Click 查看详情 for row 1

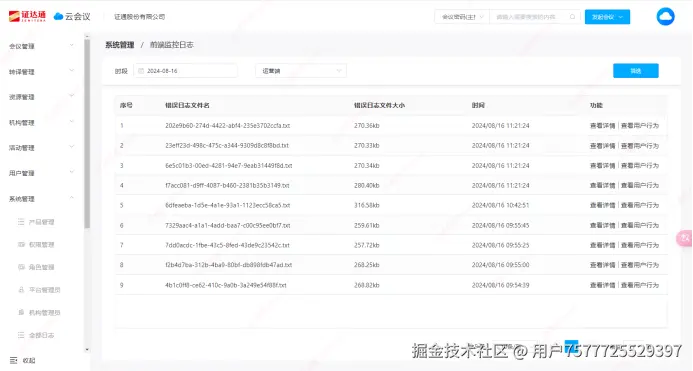click(x=602, y=126)
